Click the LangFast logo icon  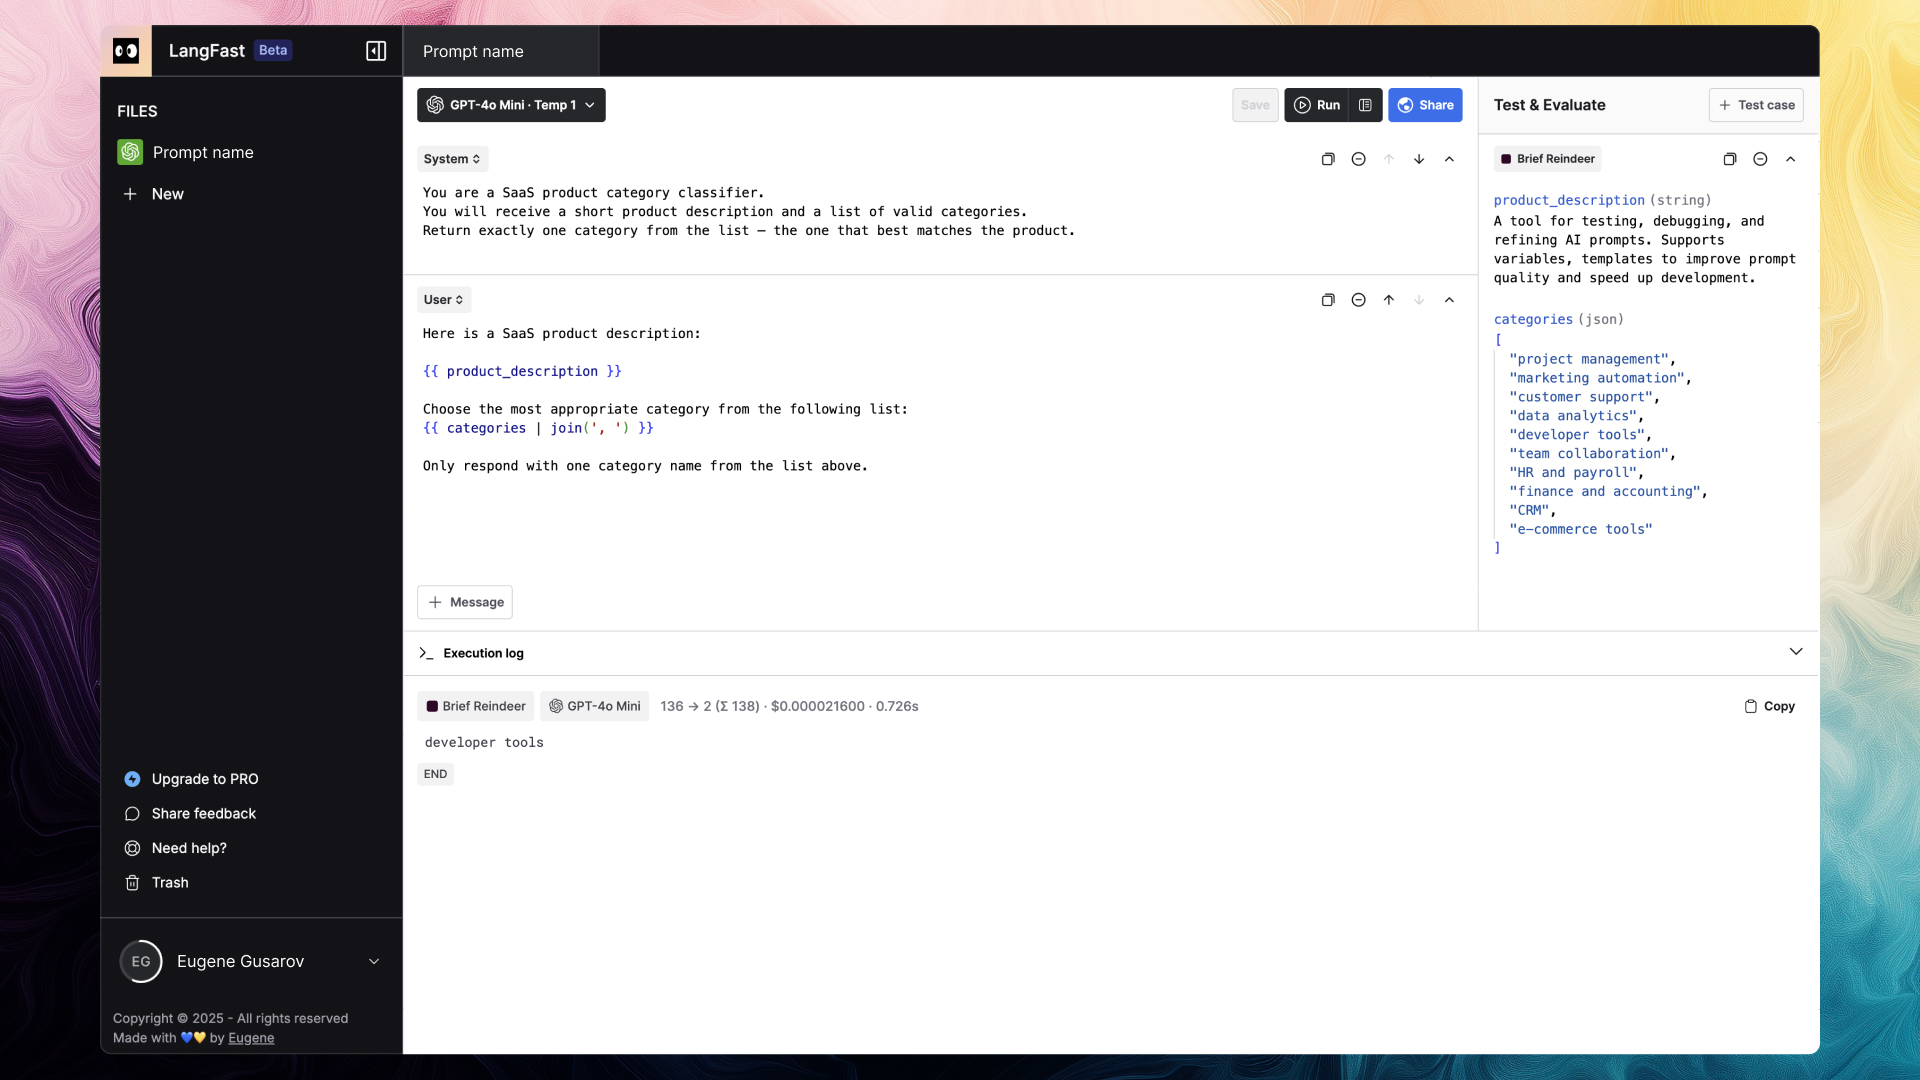pos(126,51)
